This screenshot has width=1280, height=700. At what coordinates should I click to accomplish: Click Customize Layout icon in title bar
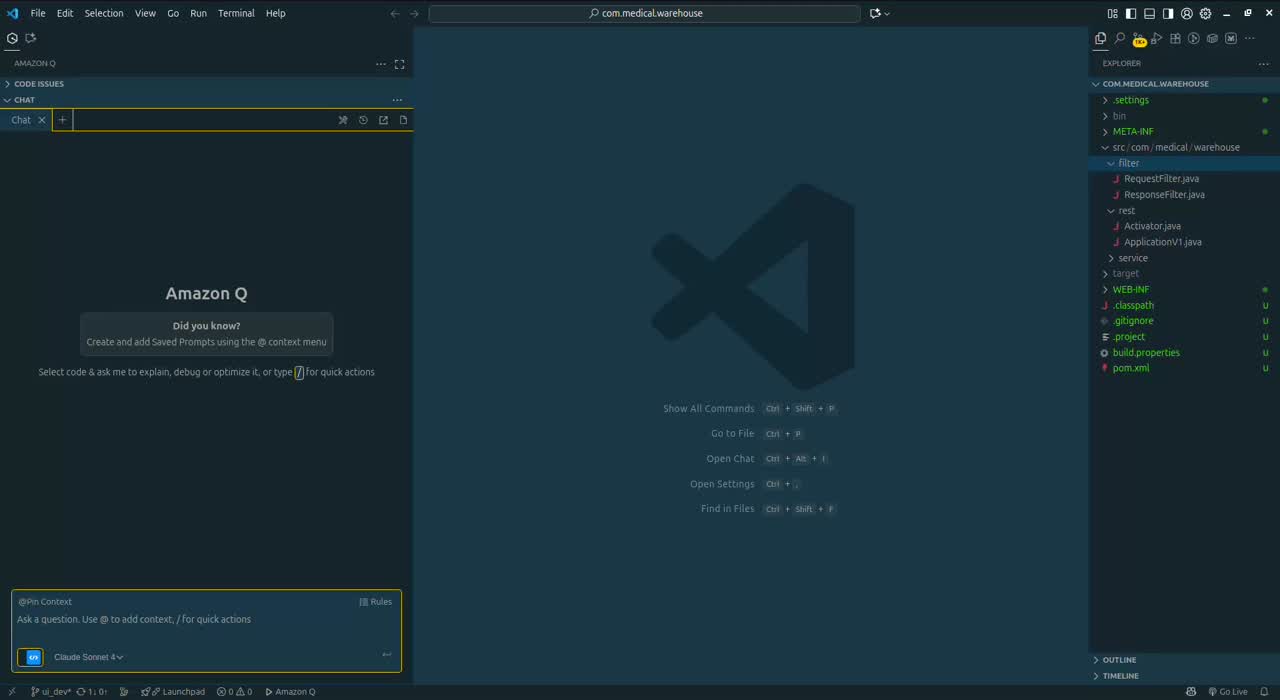pyautogui.click(x=1113, y=13)
